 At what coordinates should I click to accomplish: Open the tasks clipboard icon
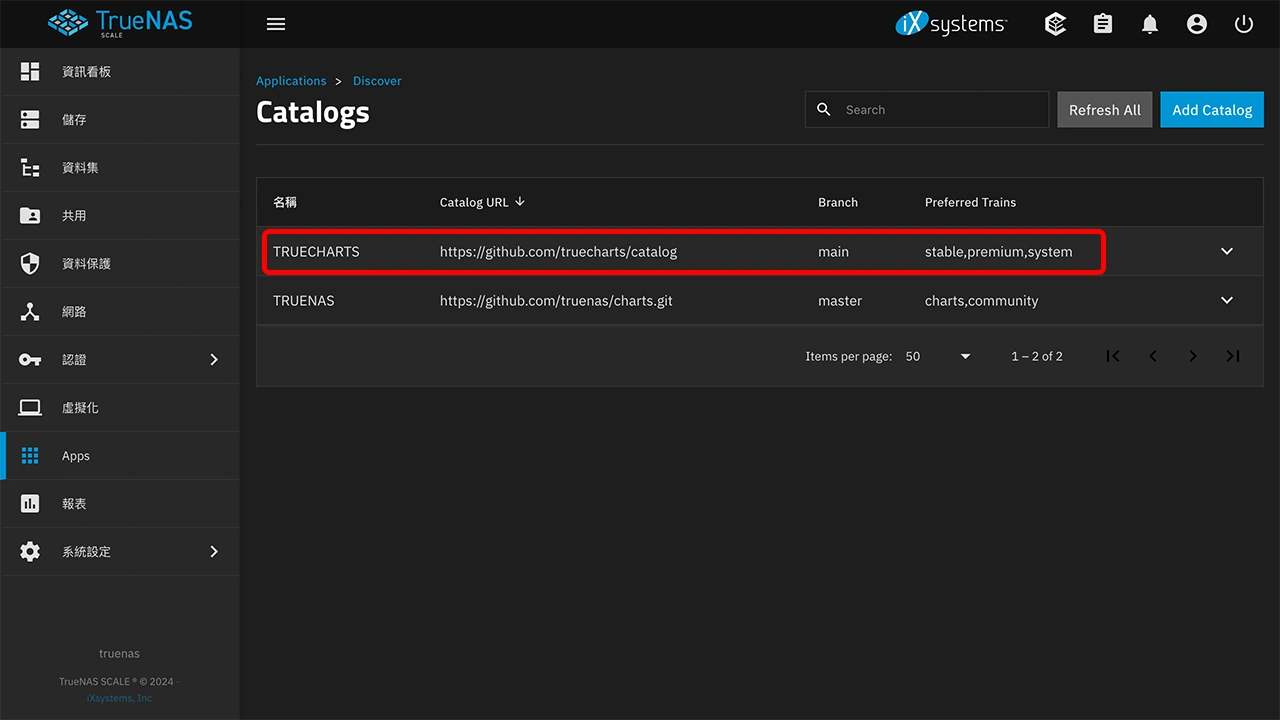click(1103, 24)
